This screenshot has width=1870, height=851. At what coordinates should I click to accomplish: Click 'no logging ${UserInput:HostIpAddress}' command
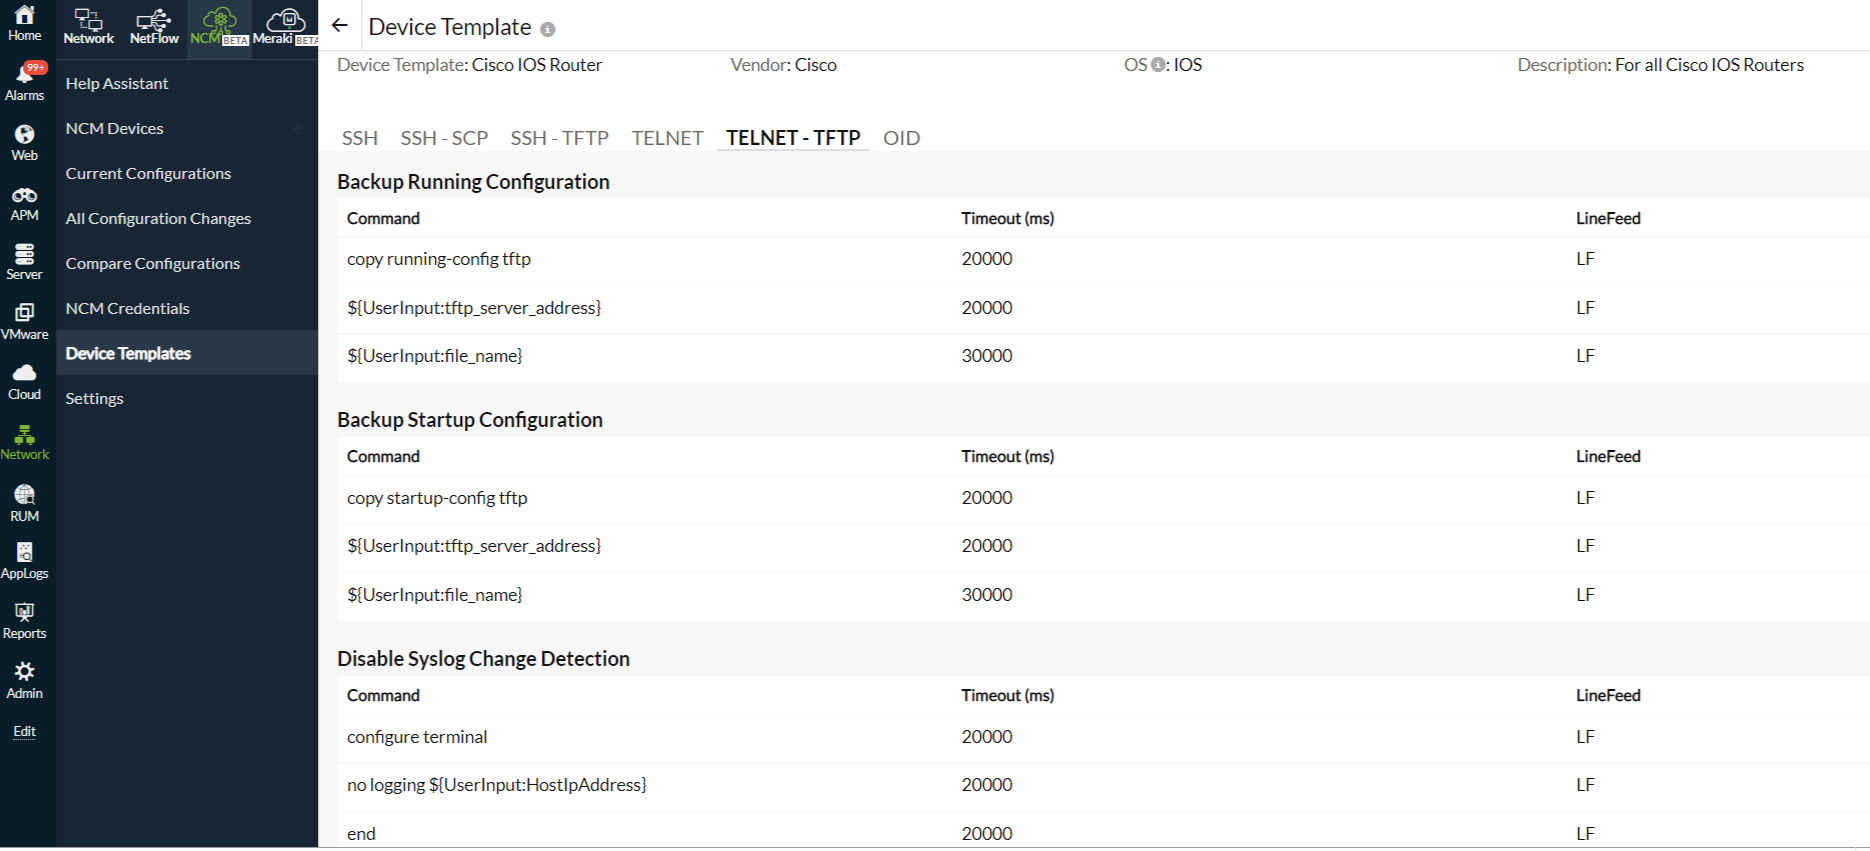click(x=497, y=785)
